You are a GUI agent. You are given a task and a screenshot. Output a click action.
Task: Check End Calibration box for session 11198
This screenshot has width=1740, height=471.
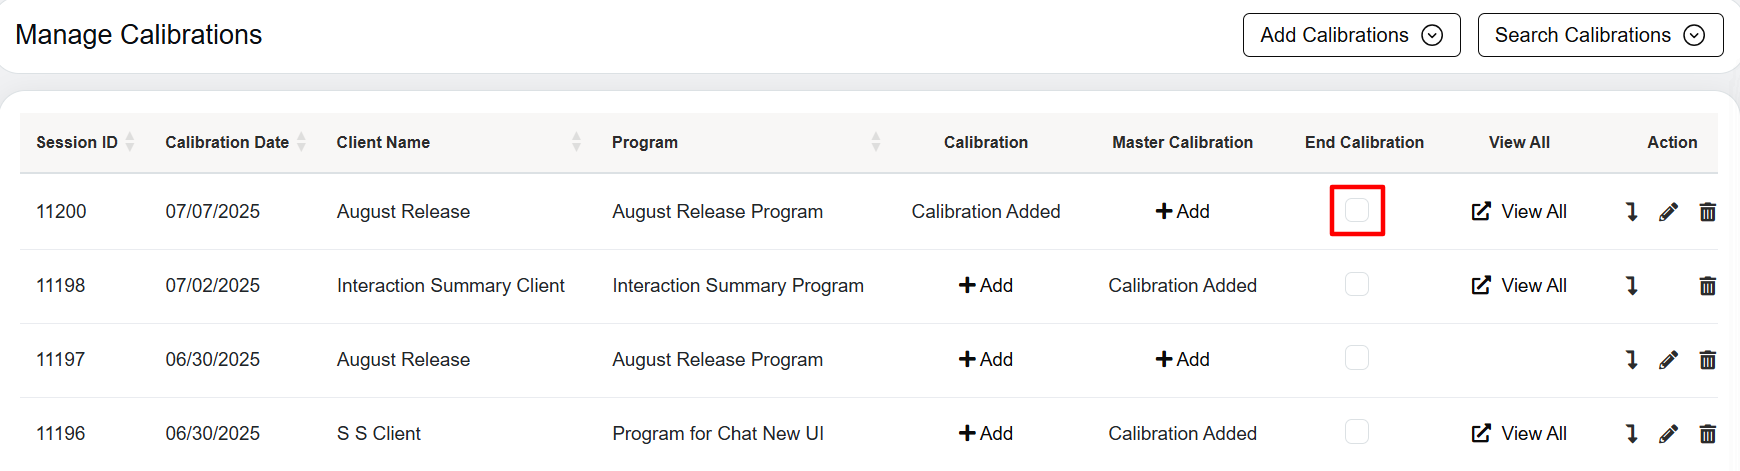pos(1357,284)
